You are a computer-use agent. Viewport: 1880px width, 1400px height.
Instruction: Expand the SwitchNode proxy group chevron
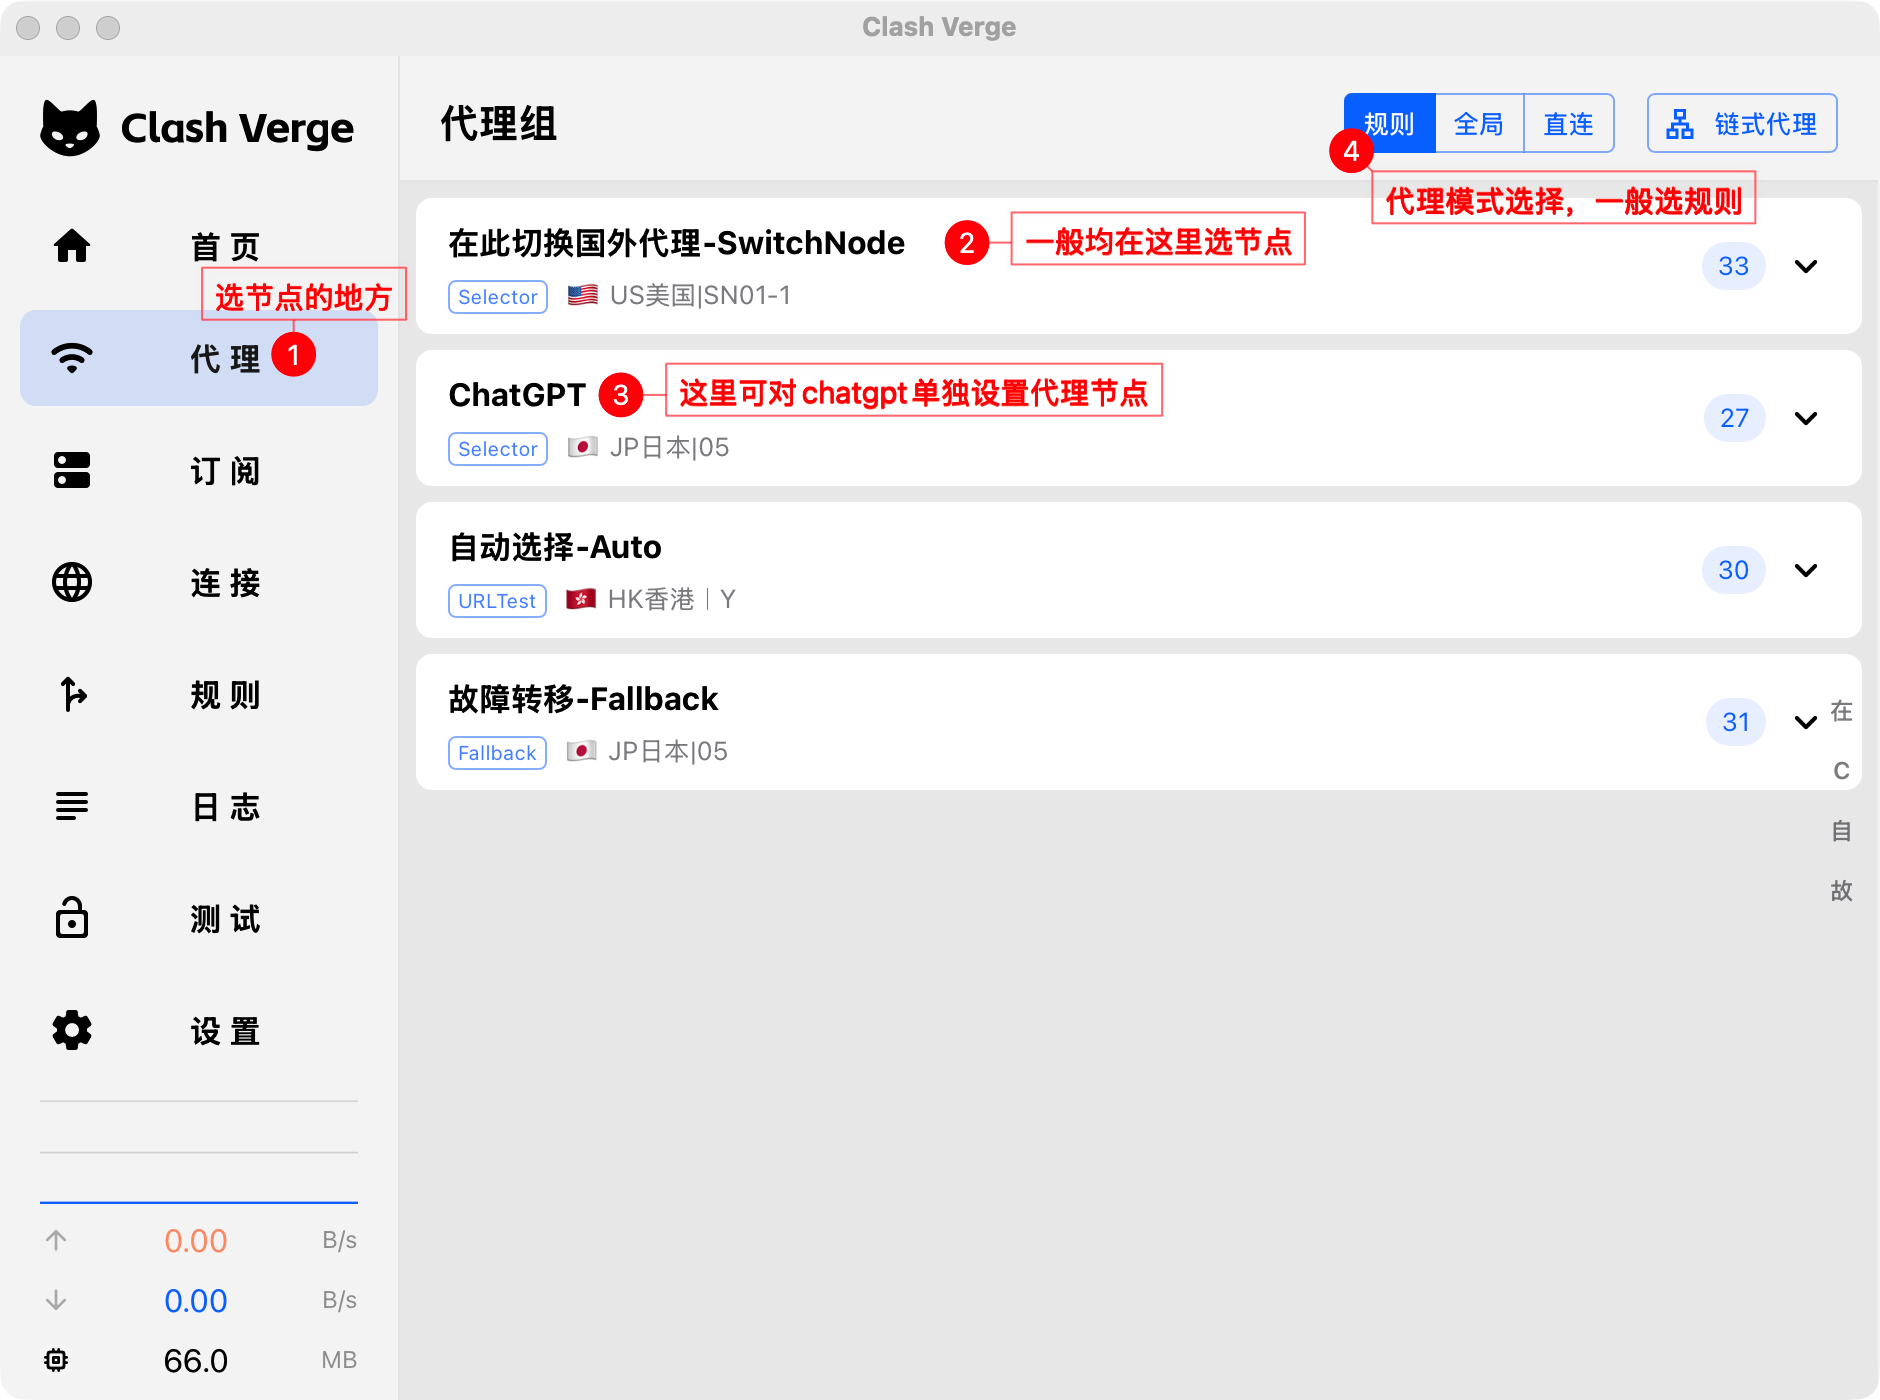1806,266
